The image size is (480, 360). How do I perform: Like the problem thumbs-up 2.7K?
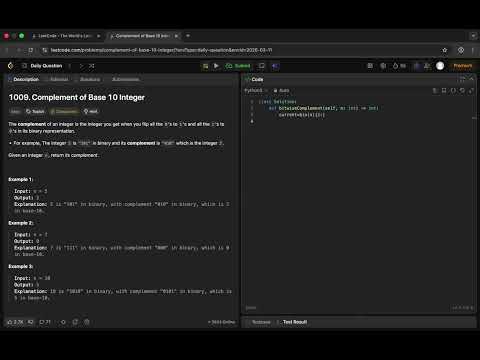click(x=15, y=322)
